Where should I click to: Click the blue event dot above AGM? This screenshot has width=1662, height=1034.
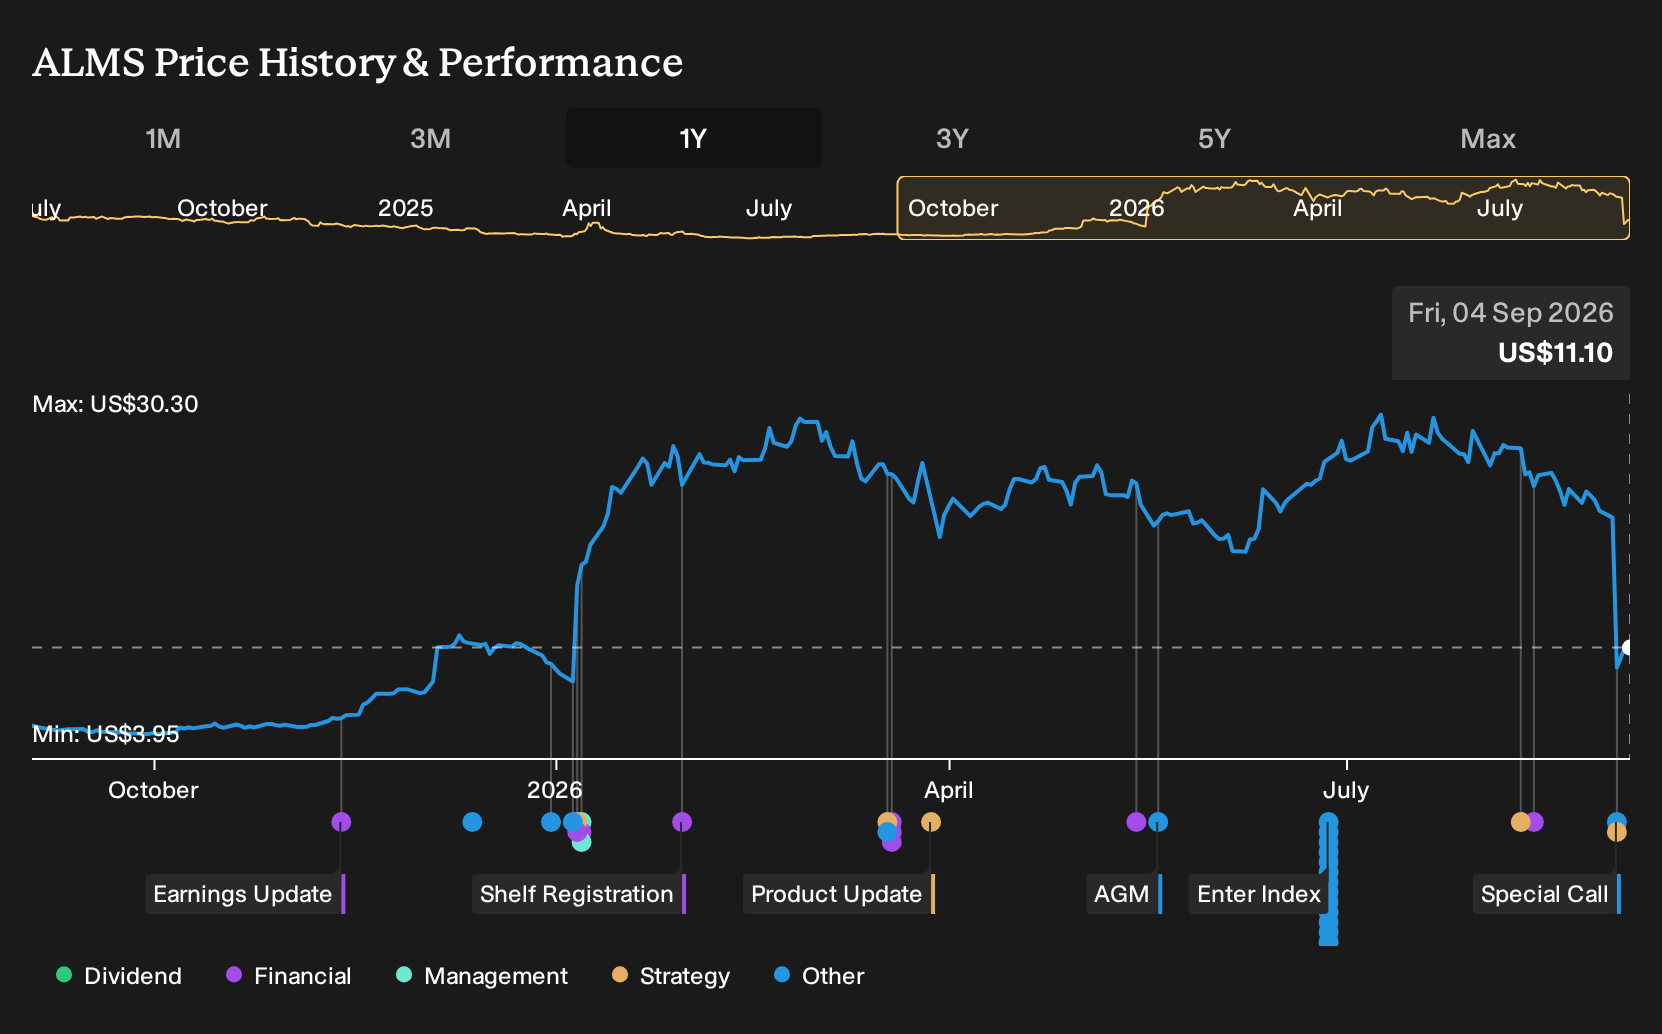[1158, 822]
